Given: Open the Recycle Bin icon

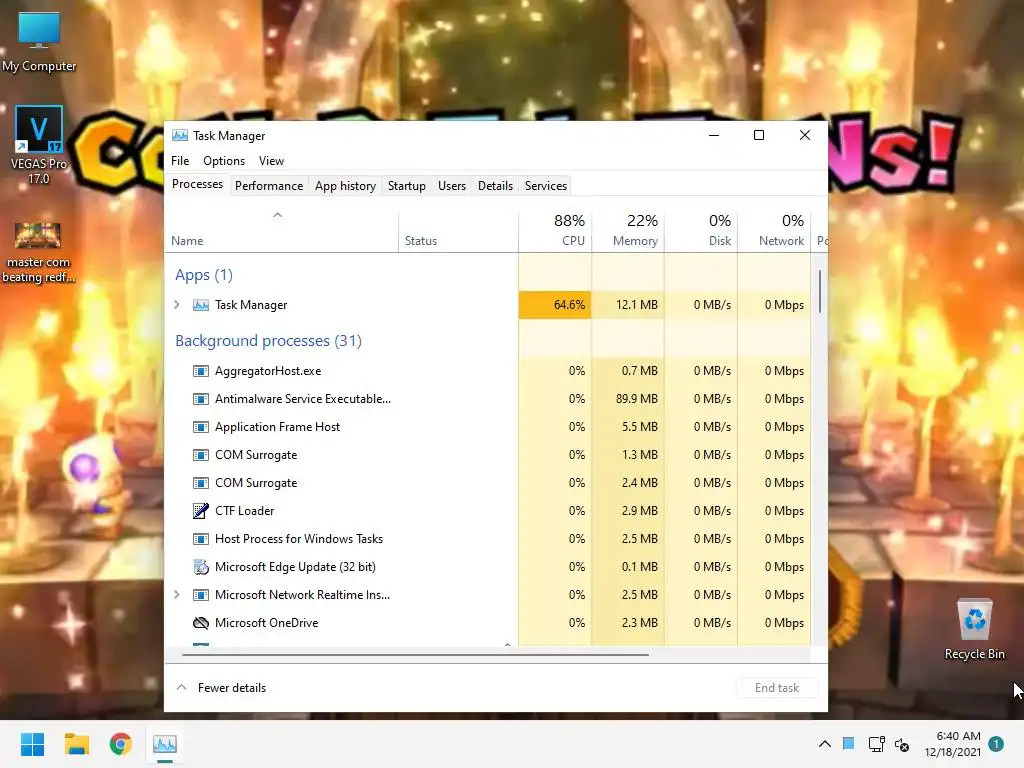Looking at the screenshot, I should tap(974, 630).
